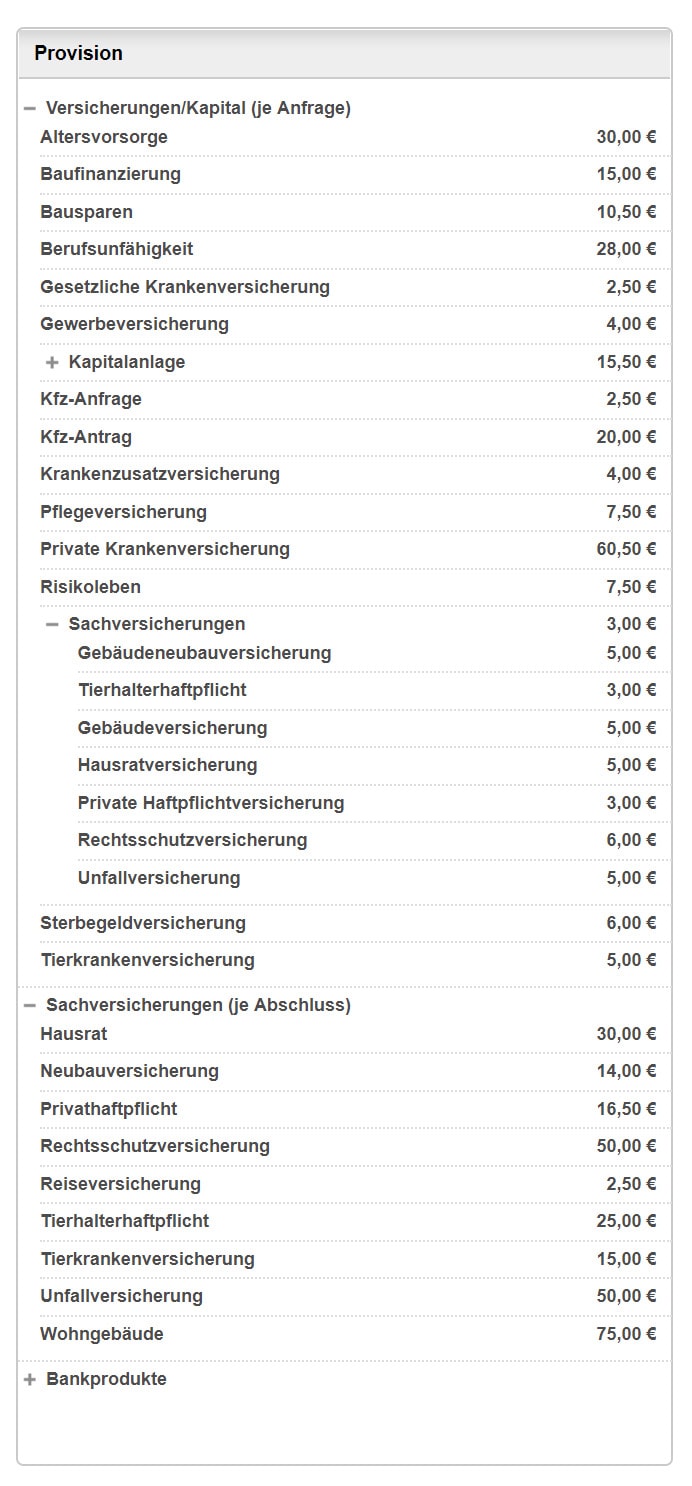Collapse the Sachversicherungen subgroup

click(x=53, y=624)
